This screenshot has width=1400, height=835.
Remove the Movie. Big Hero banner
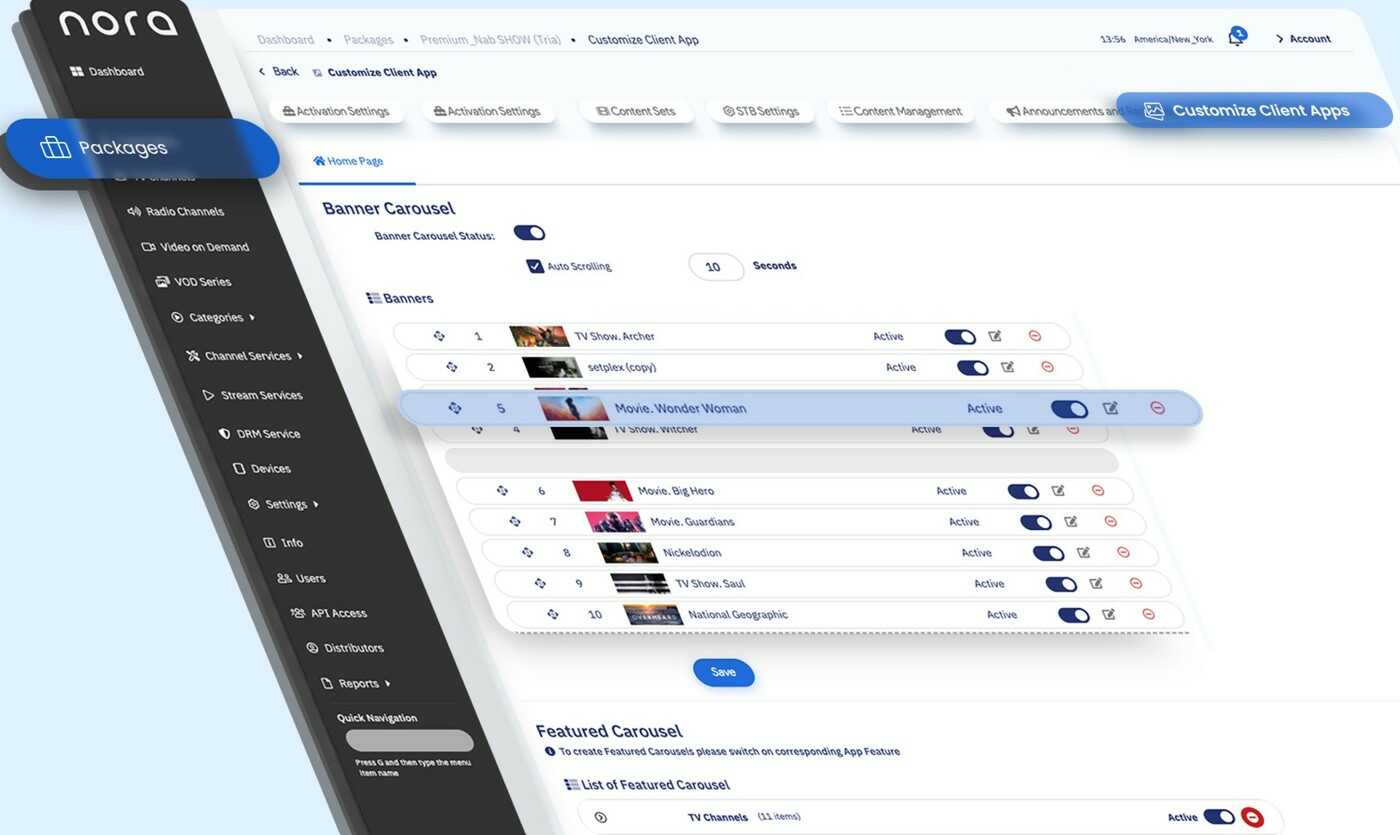(x=1098, y=491)
